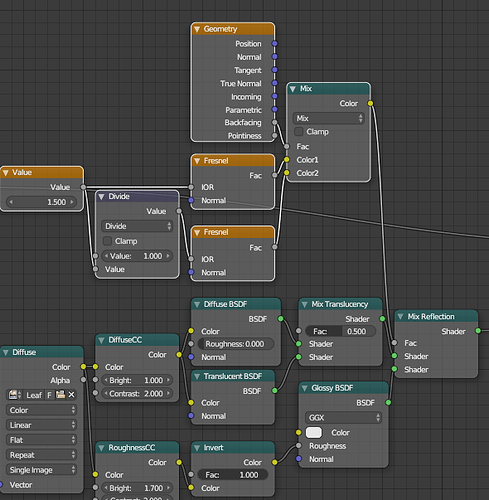Click the open image folder icon beside Leaf

tap(61, 395)
